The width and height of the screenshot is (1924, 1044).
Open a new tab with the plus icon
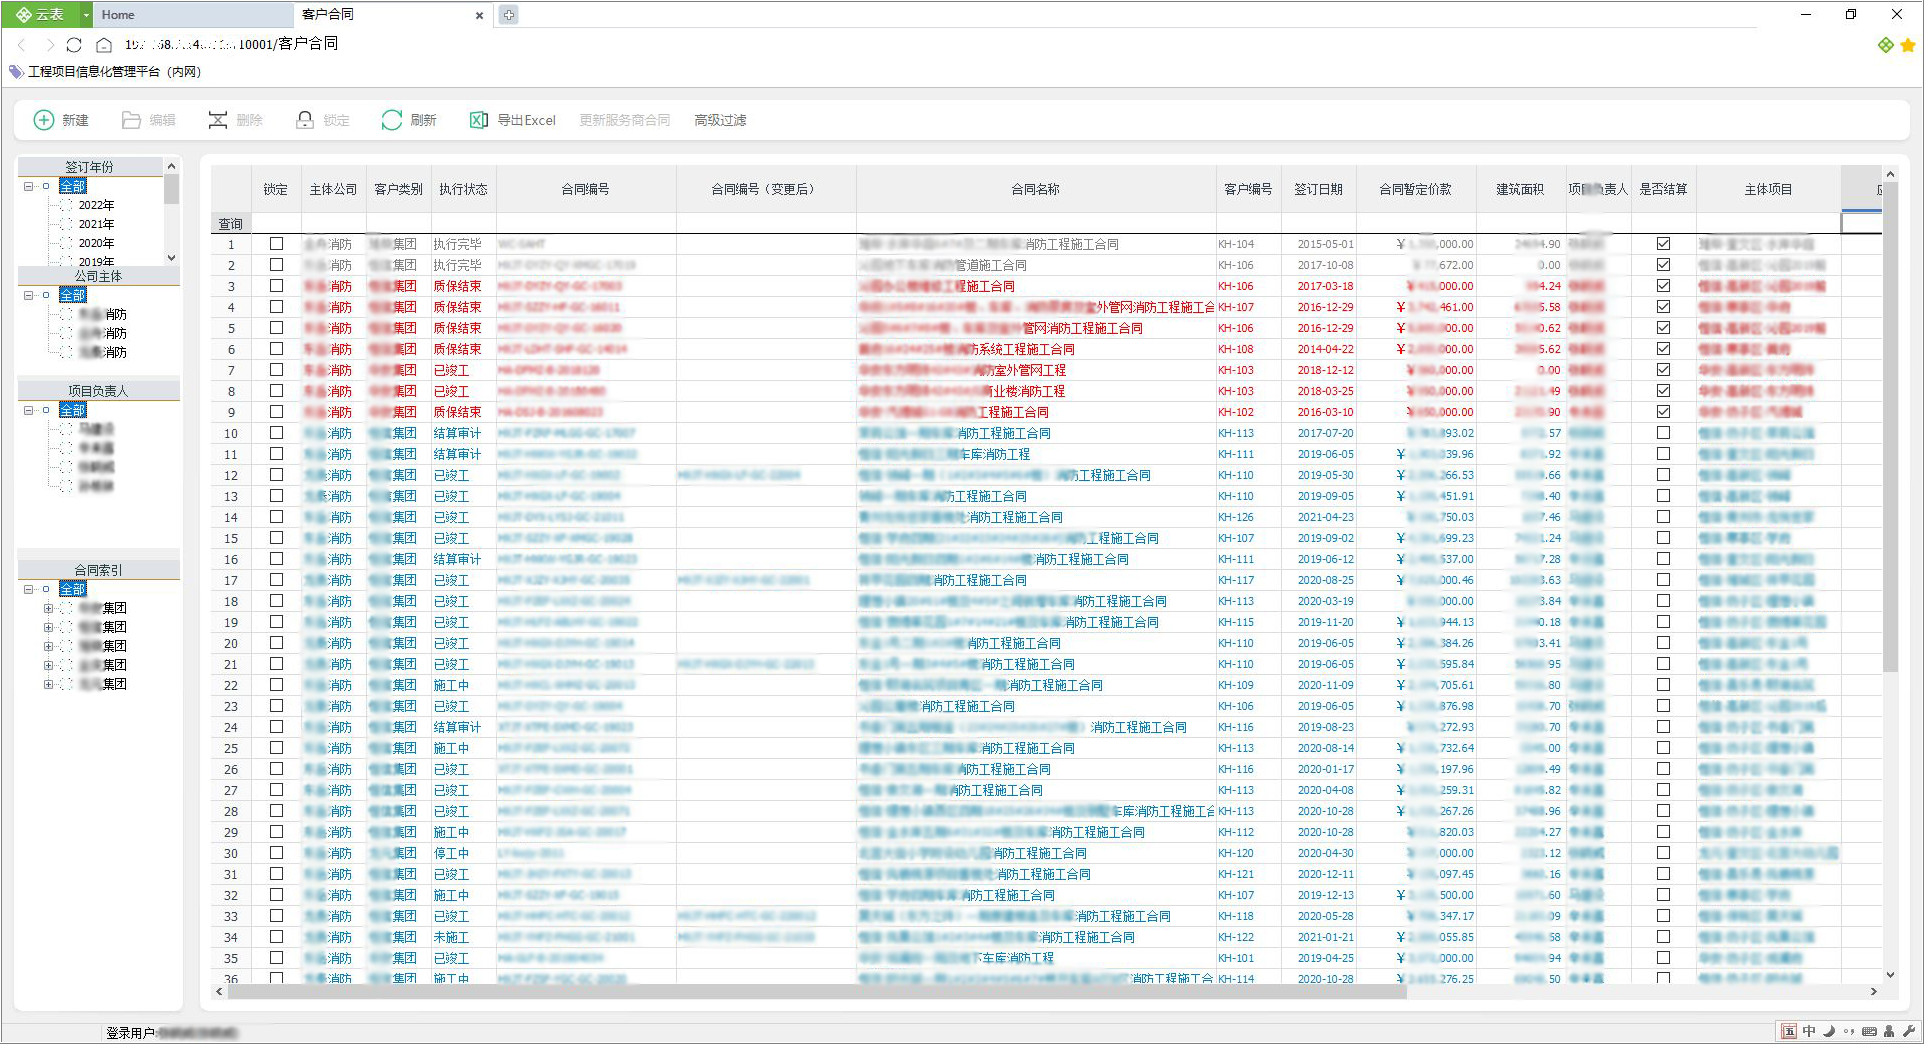click(509, 14)
